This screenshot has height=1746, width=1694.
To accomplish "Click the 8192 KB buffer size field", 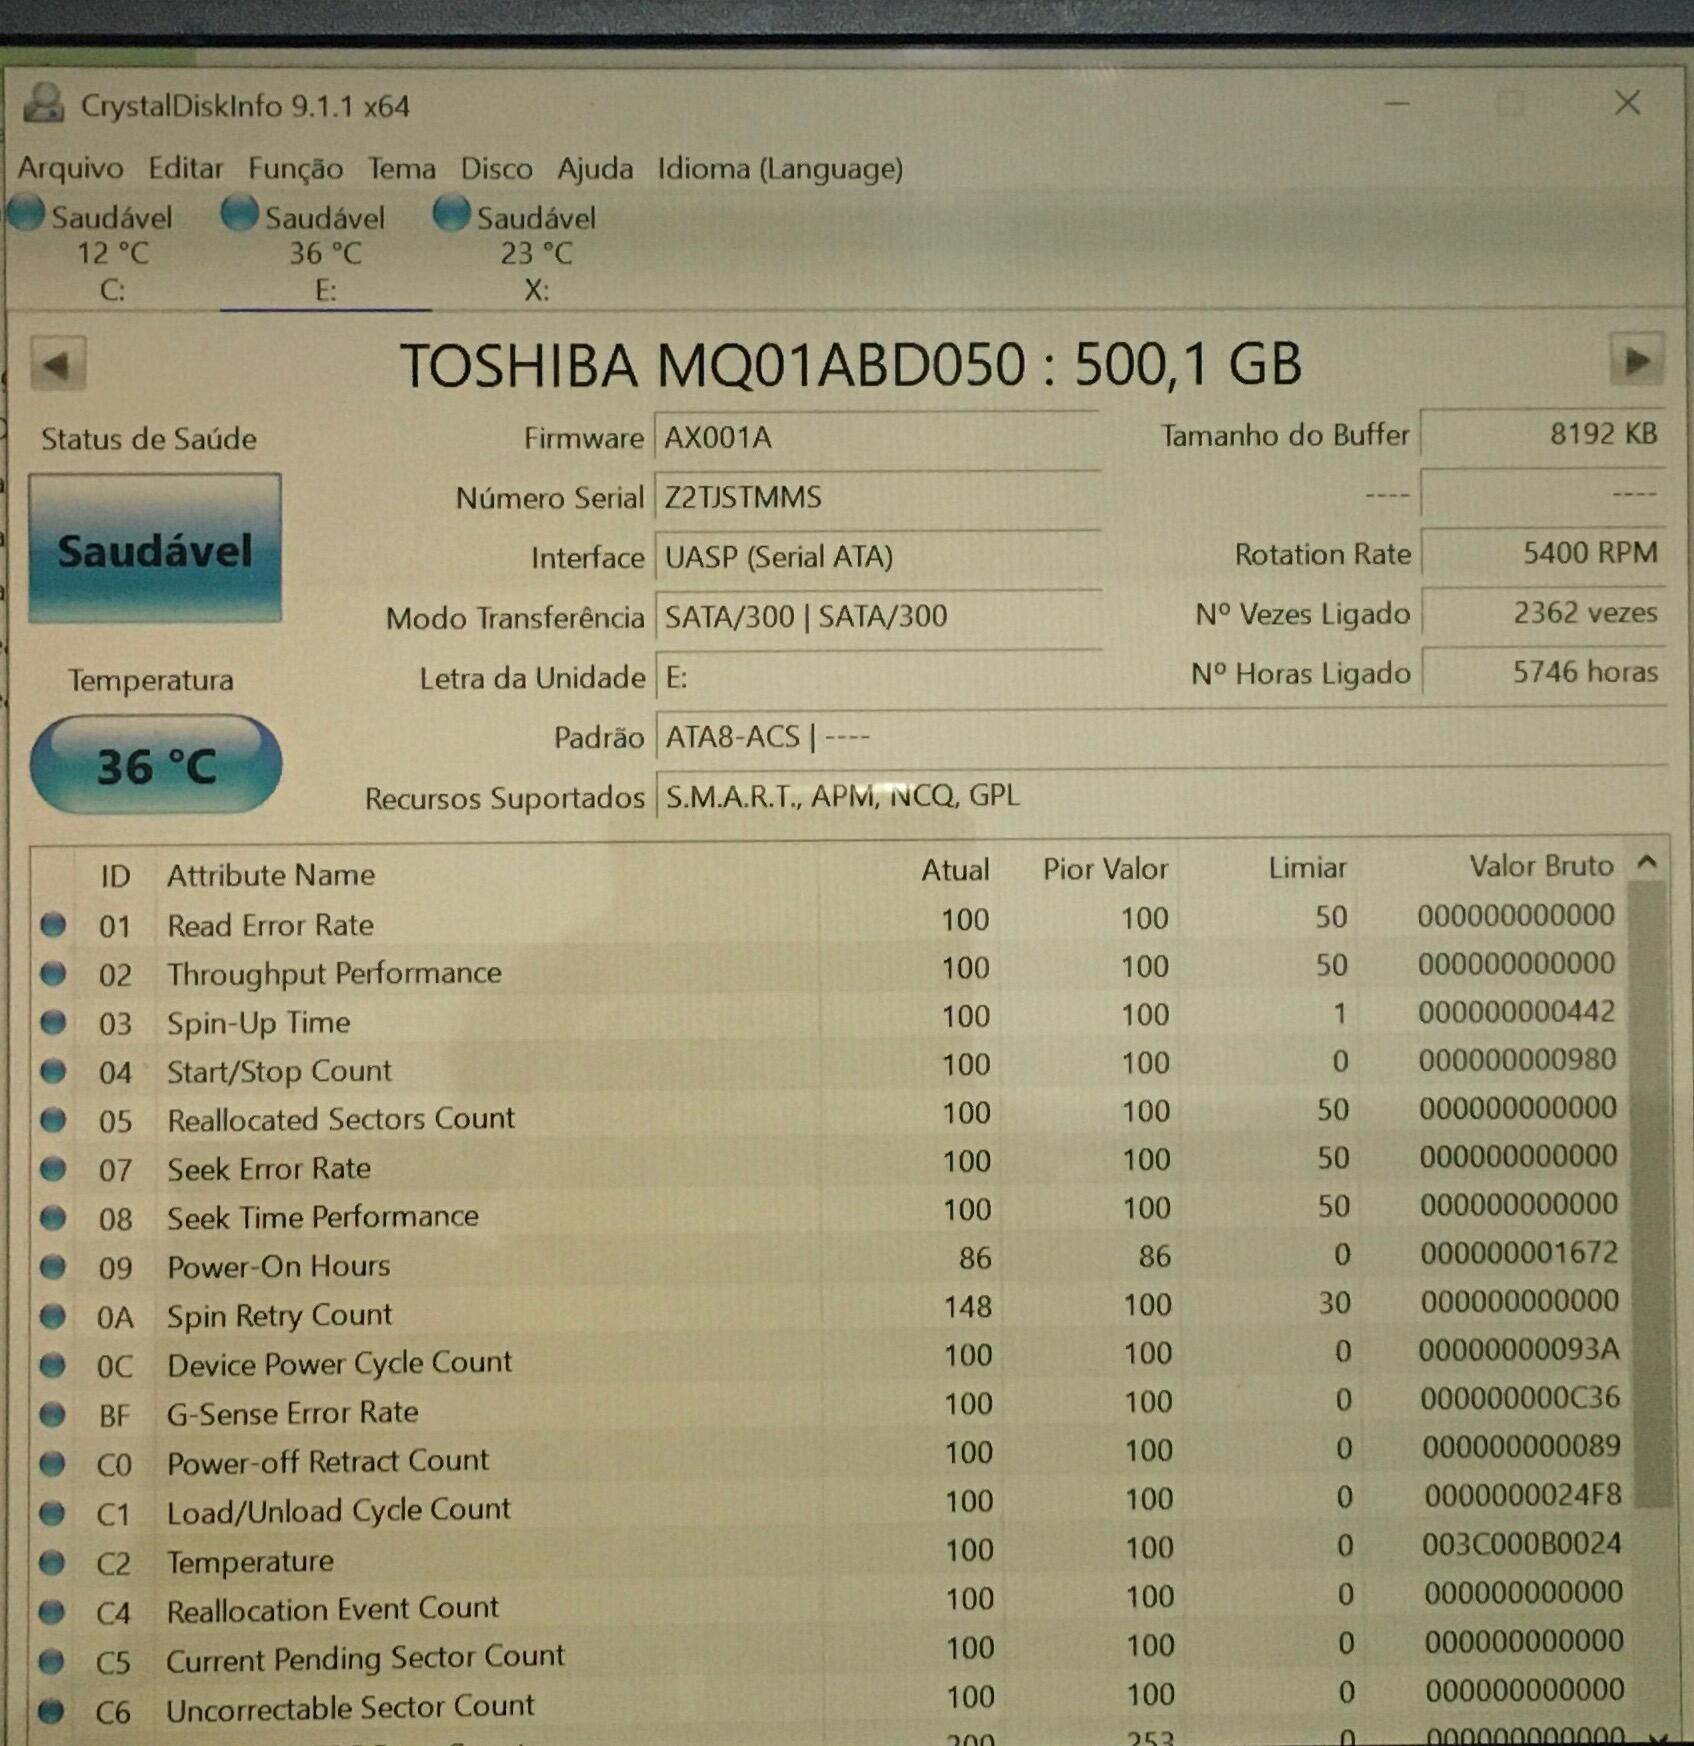I will coord(1543,434).
